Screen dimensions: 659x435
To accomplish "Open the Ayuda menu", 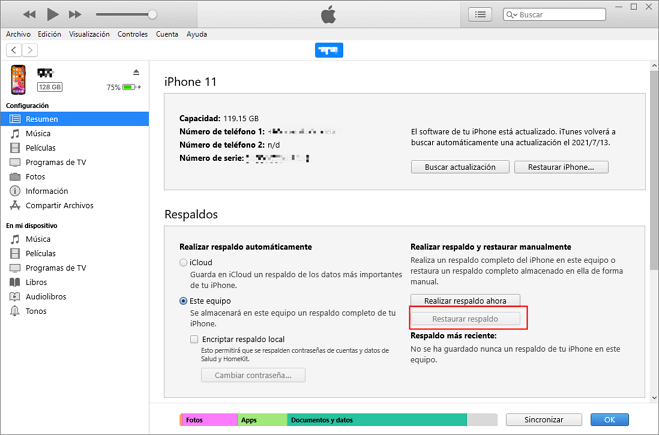I will (197, 34).
